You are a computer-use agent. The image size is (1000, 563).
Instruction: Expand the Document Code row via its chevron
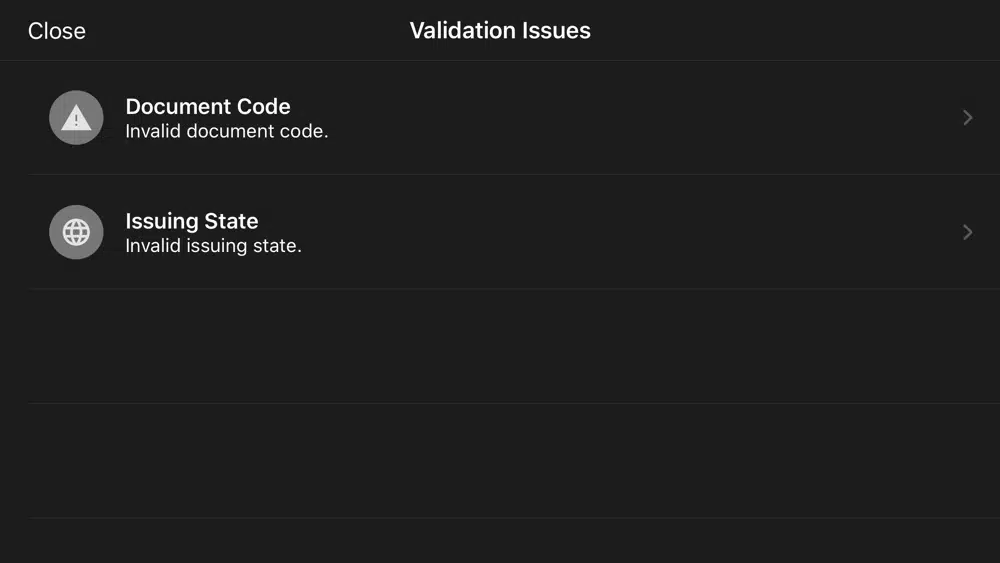[967, 117]
